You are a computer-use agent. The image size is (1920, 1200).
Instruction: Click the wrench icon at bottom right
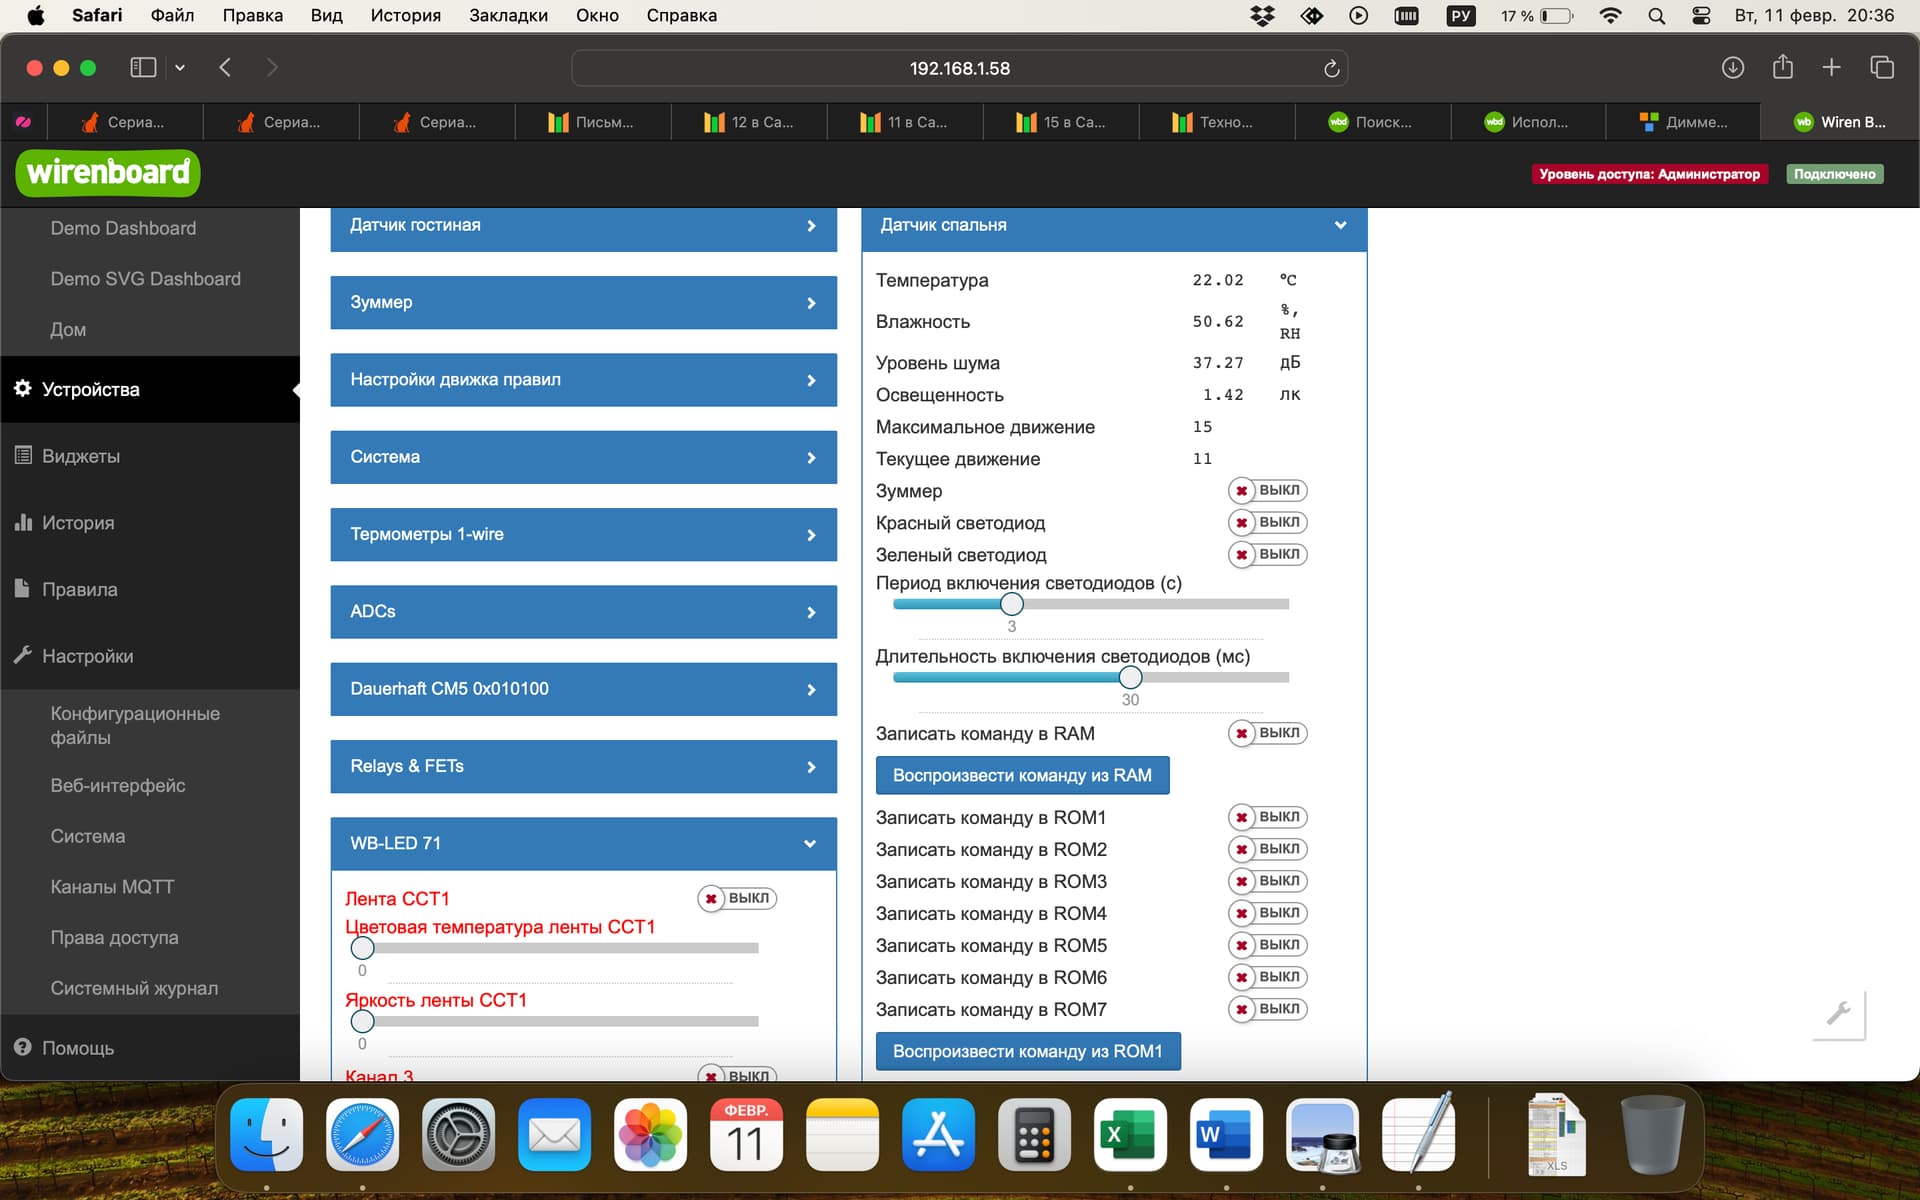point(1839,1013)
